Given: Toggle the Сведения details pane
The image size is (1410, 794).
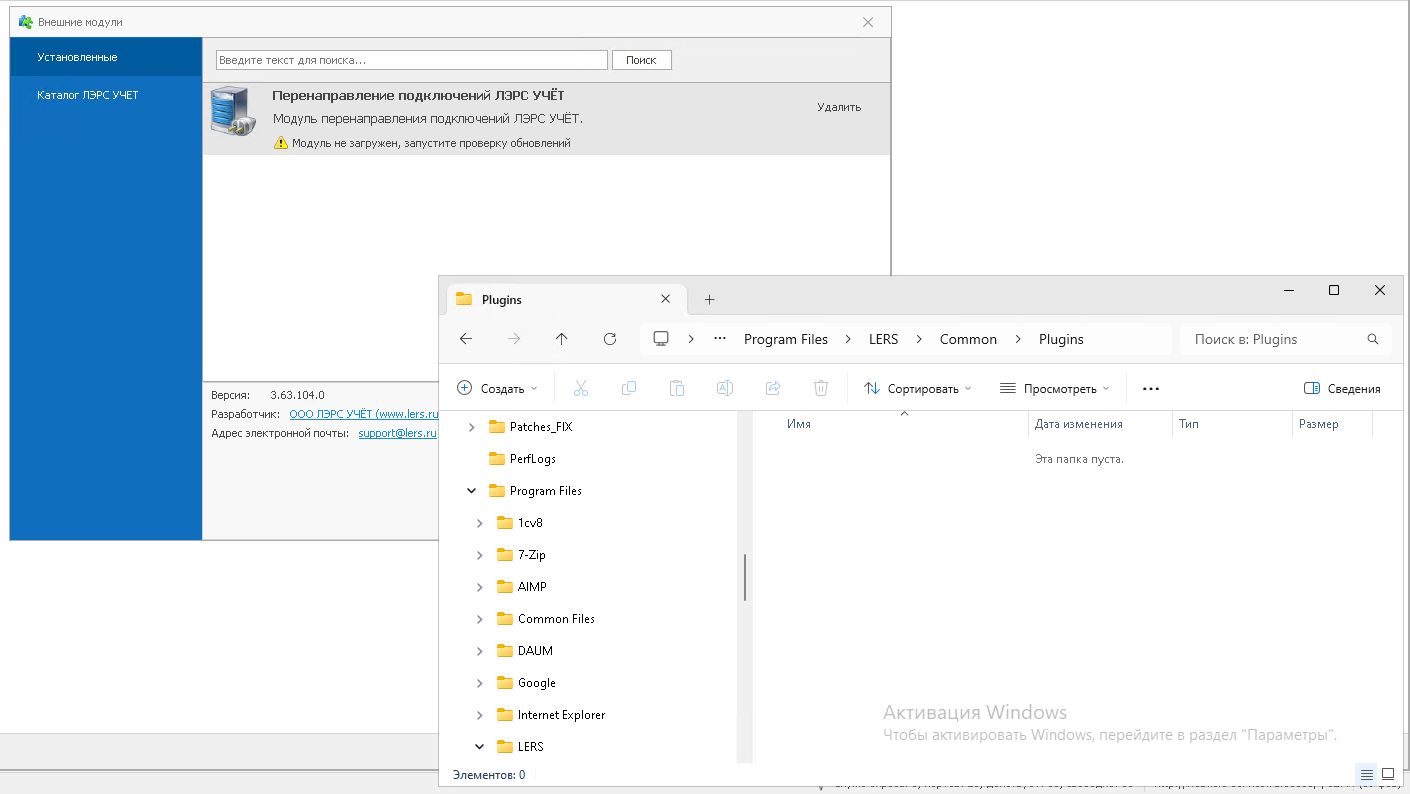Looking at the screenshot, I should (1342, 388).
